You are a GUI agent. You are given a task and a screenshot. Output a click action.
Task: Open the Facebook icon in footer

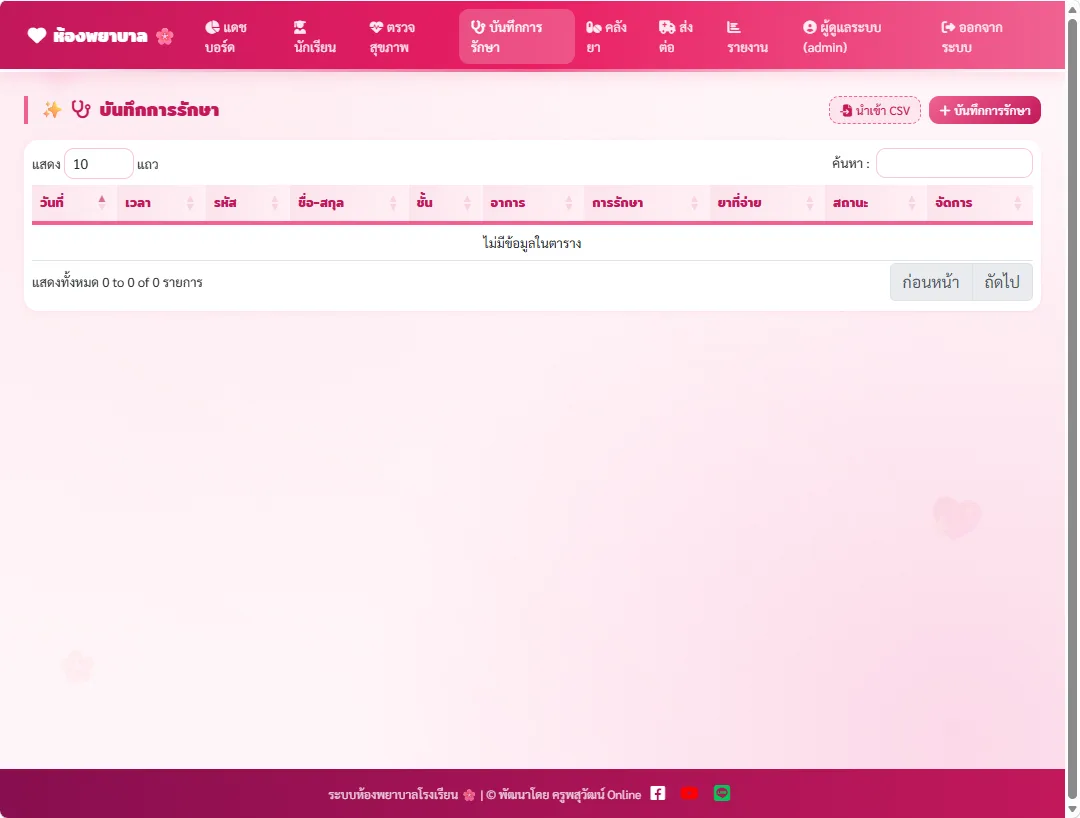658,793
